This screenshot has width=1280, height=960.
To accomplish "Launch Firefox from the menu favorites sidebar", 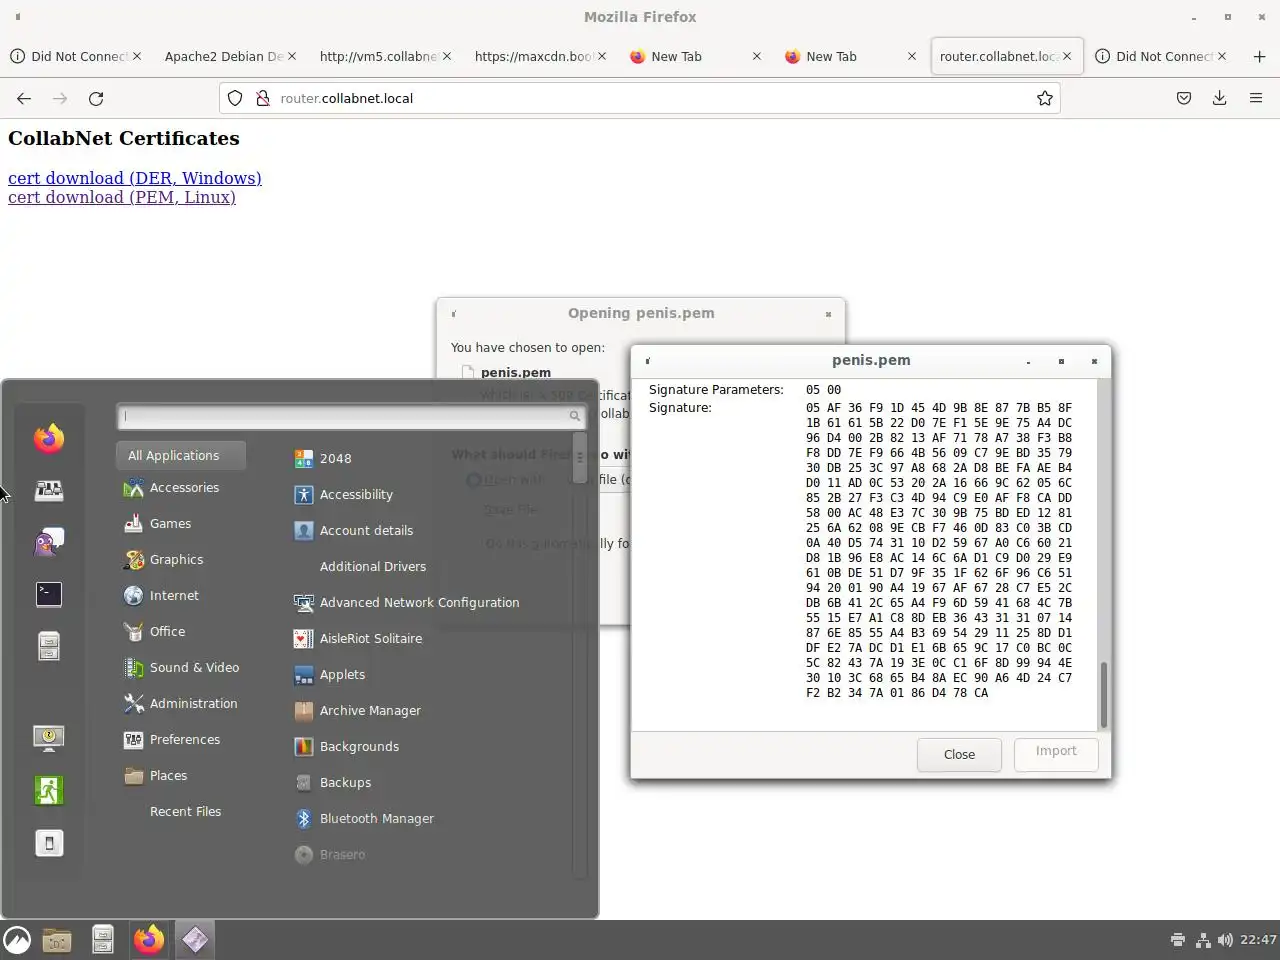I will pyautogui.click(x=49, y=438).
